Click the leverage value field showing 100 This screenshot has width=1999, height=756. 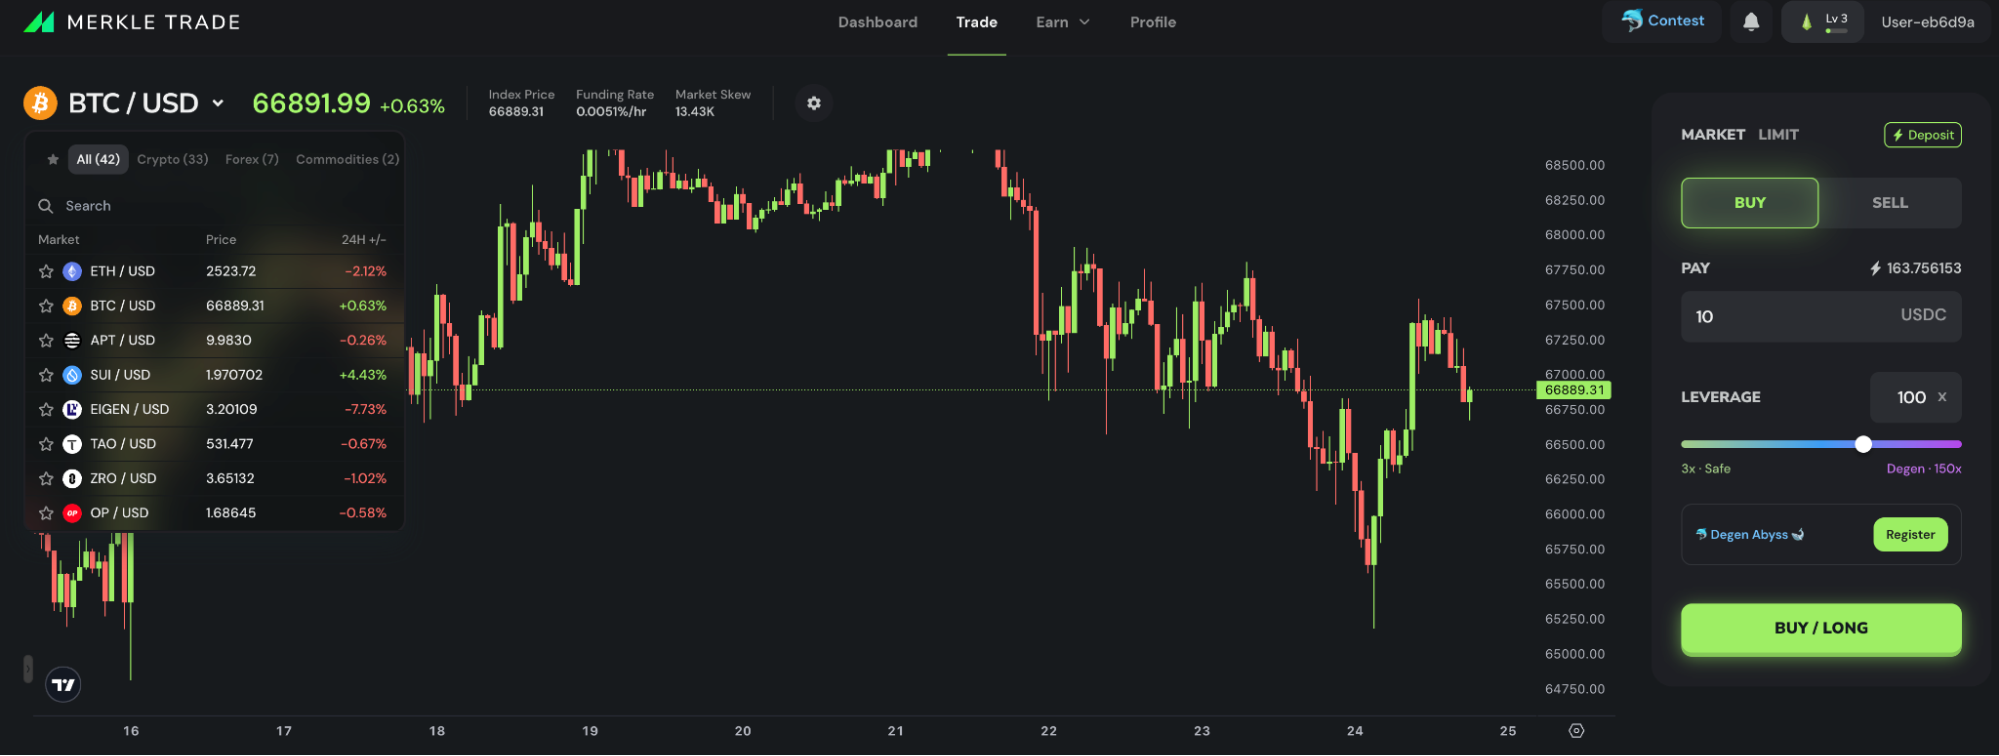tap(1915, 397)
